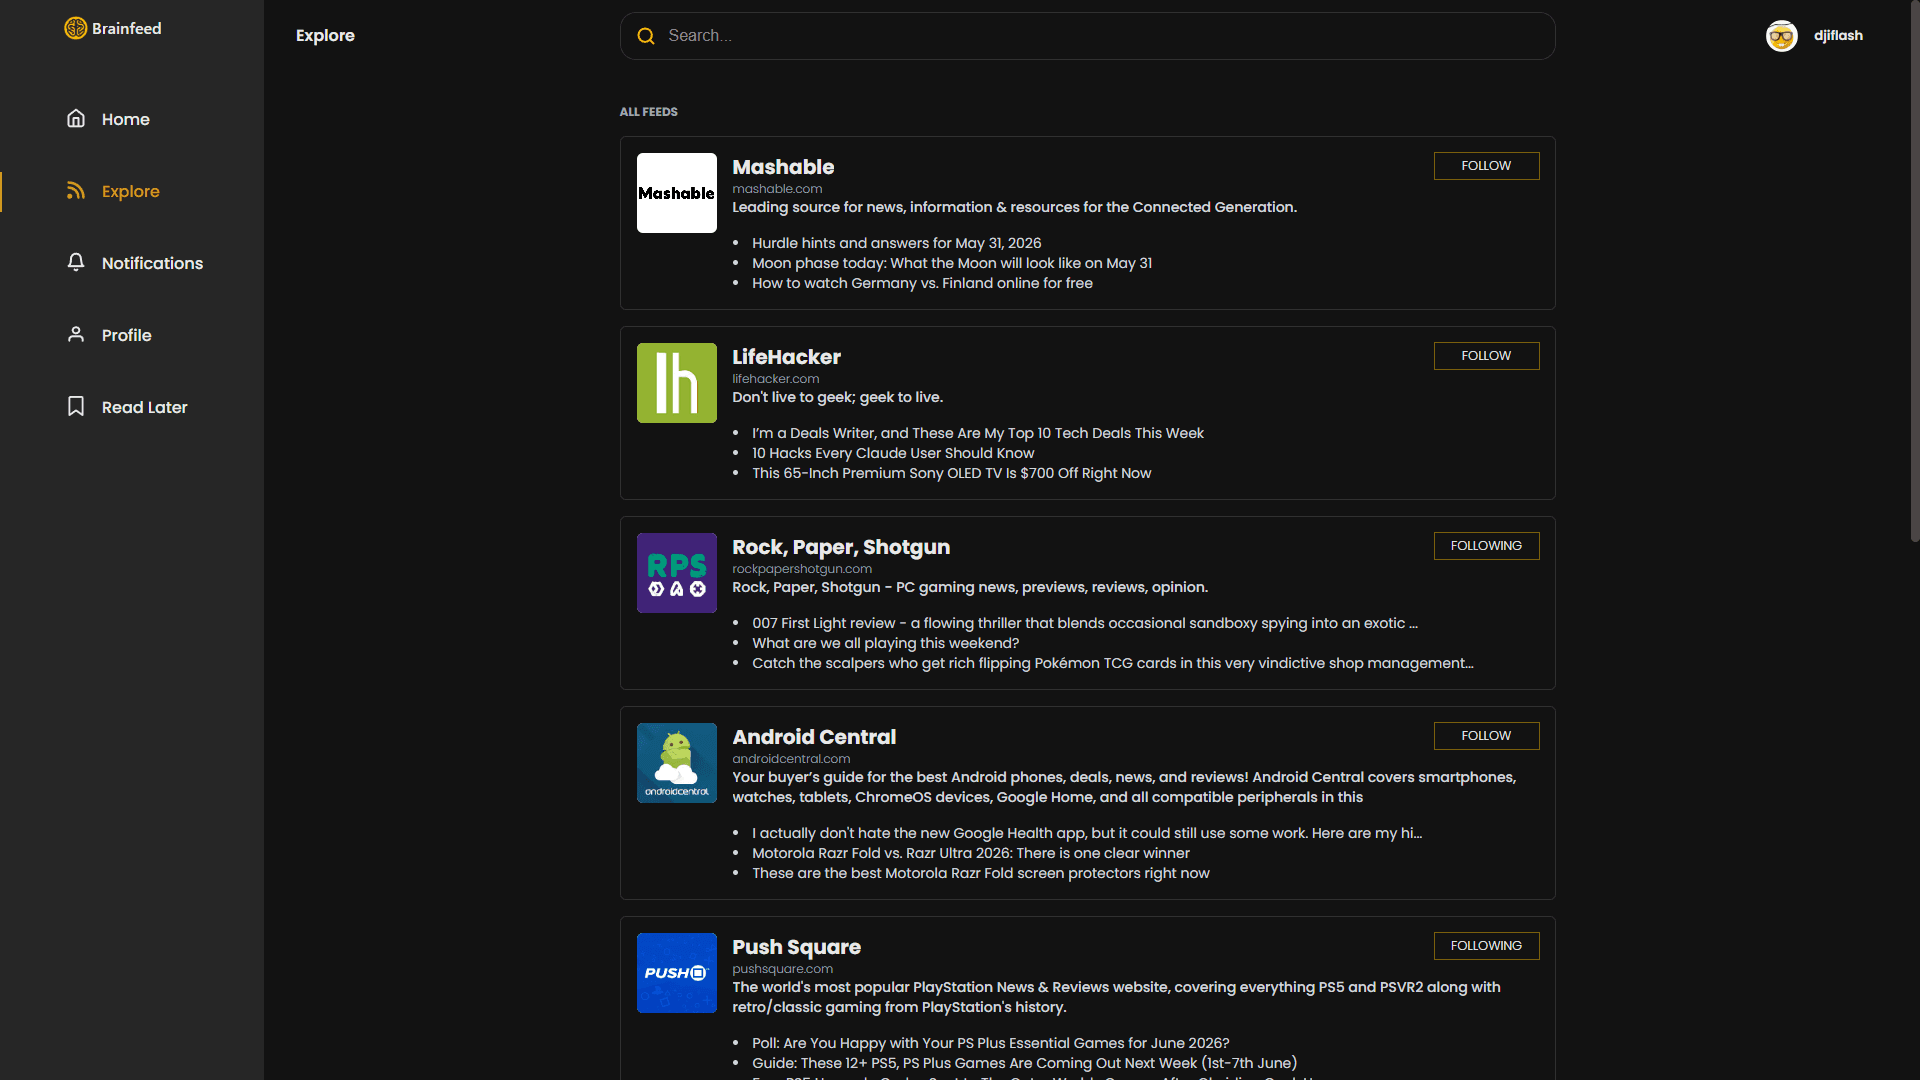The height and width of the screenshot is (1080, 1920).
Task: Click the Brainfeed brain logo icon
Action: pos(76,28)
